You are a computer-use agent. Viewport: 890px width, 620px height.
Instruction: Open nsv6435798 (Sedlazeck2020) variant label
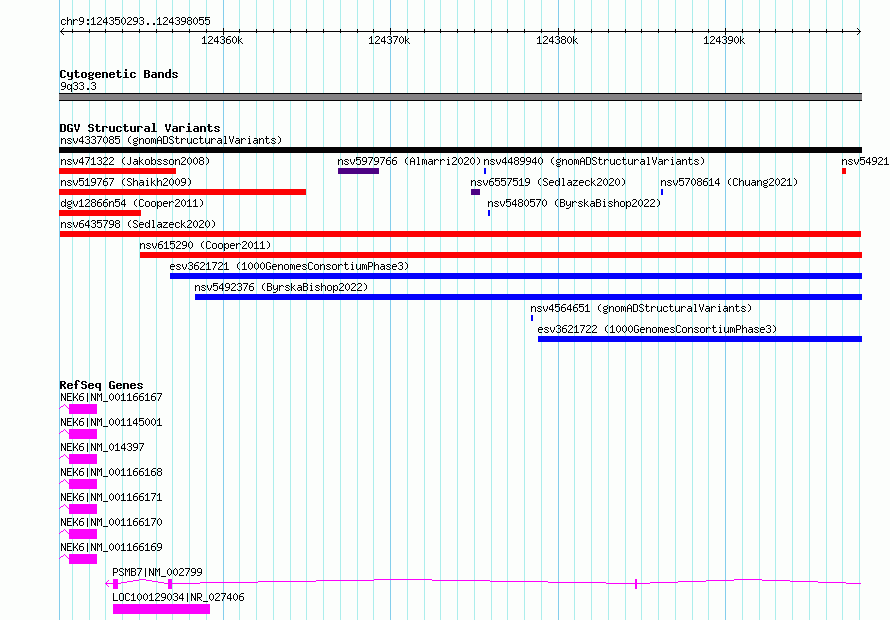pyautogui.click(x=138, y=224)
